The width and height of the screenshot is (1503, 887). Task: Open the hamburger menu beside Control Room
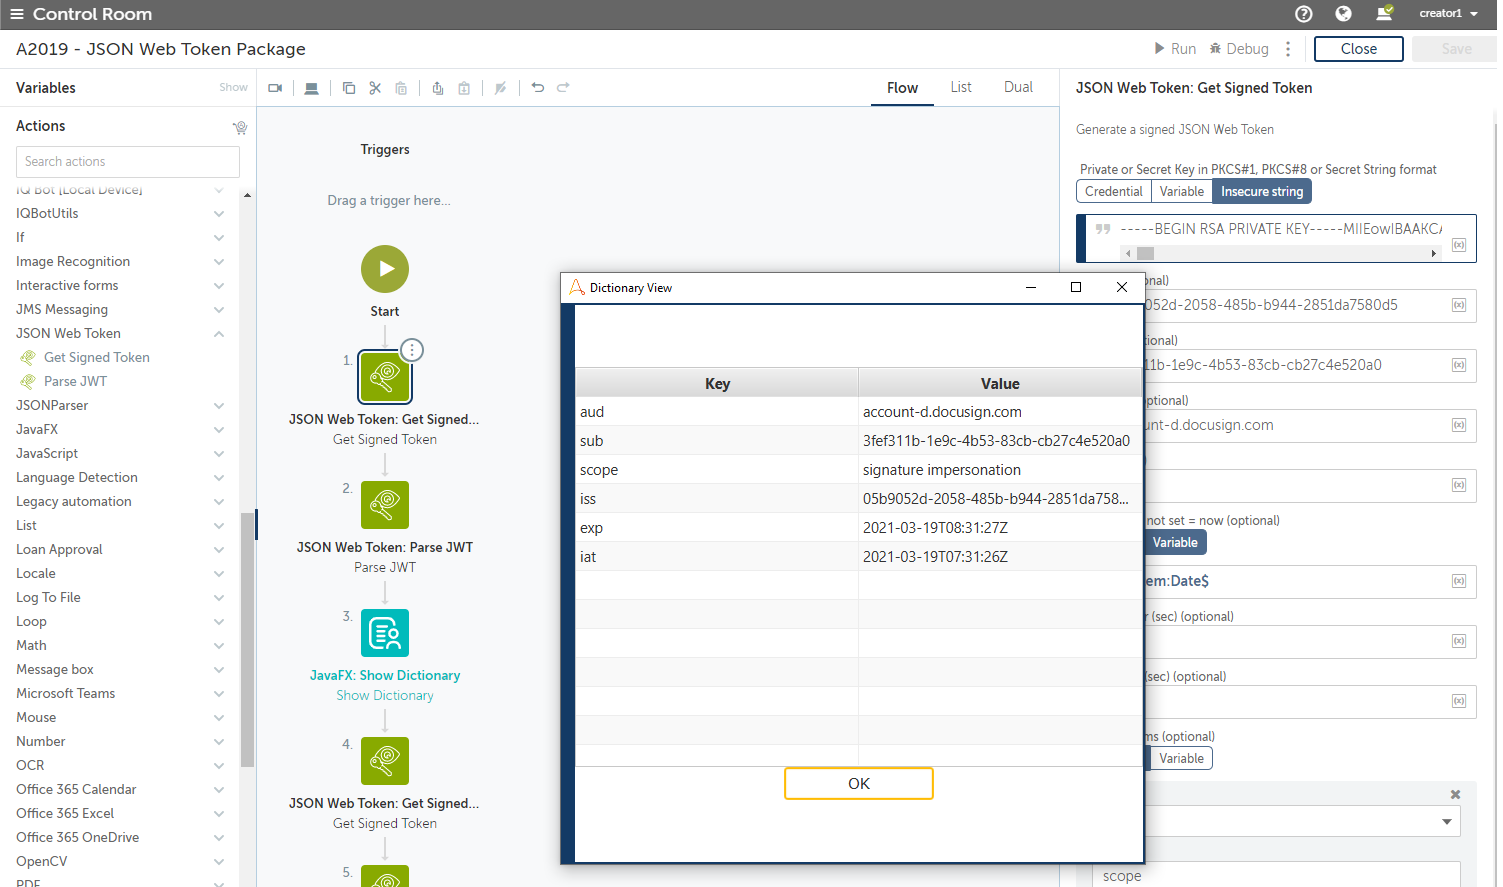tap(16, 14)
